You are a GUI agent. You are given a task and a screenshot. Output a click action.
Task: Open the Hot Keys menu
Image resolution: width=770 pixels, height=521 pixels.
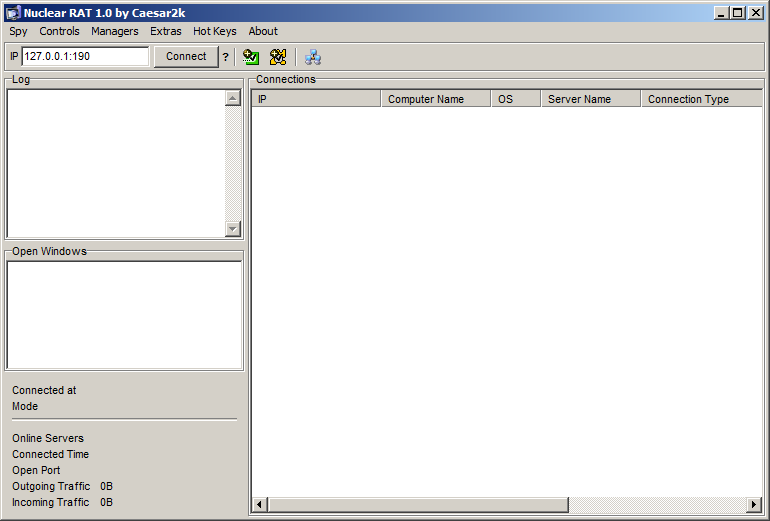coord(214,31)
